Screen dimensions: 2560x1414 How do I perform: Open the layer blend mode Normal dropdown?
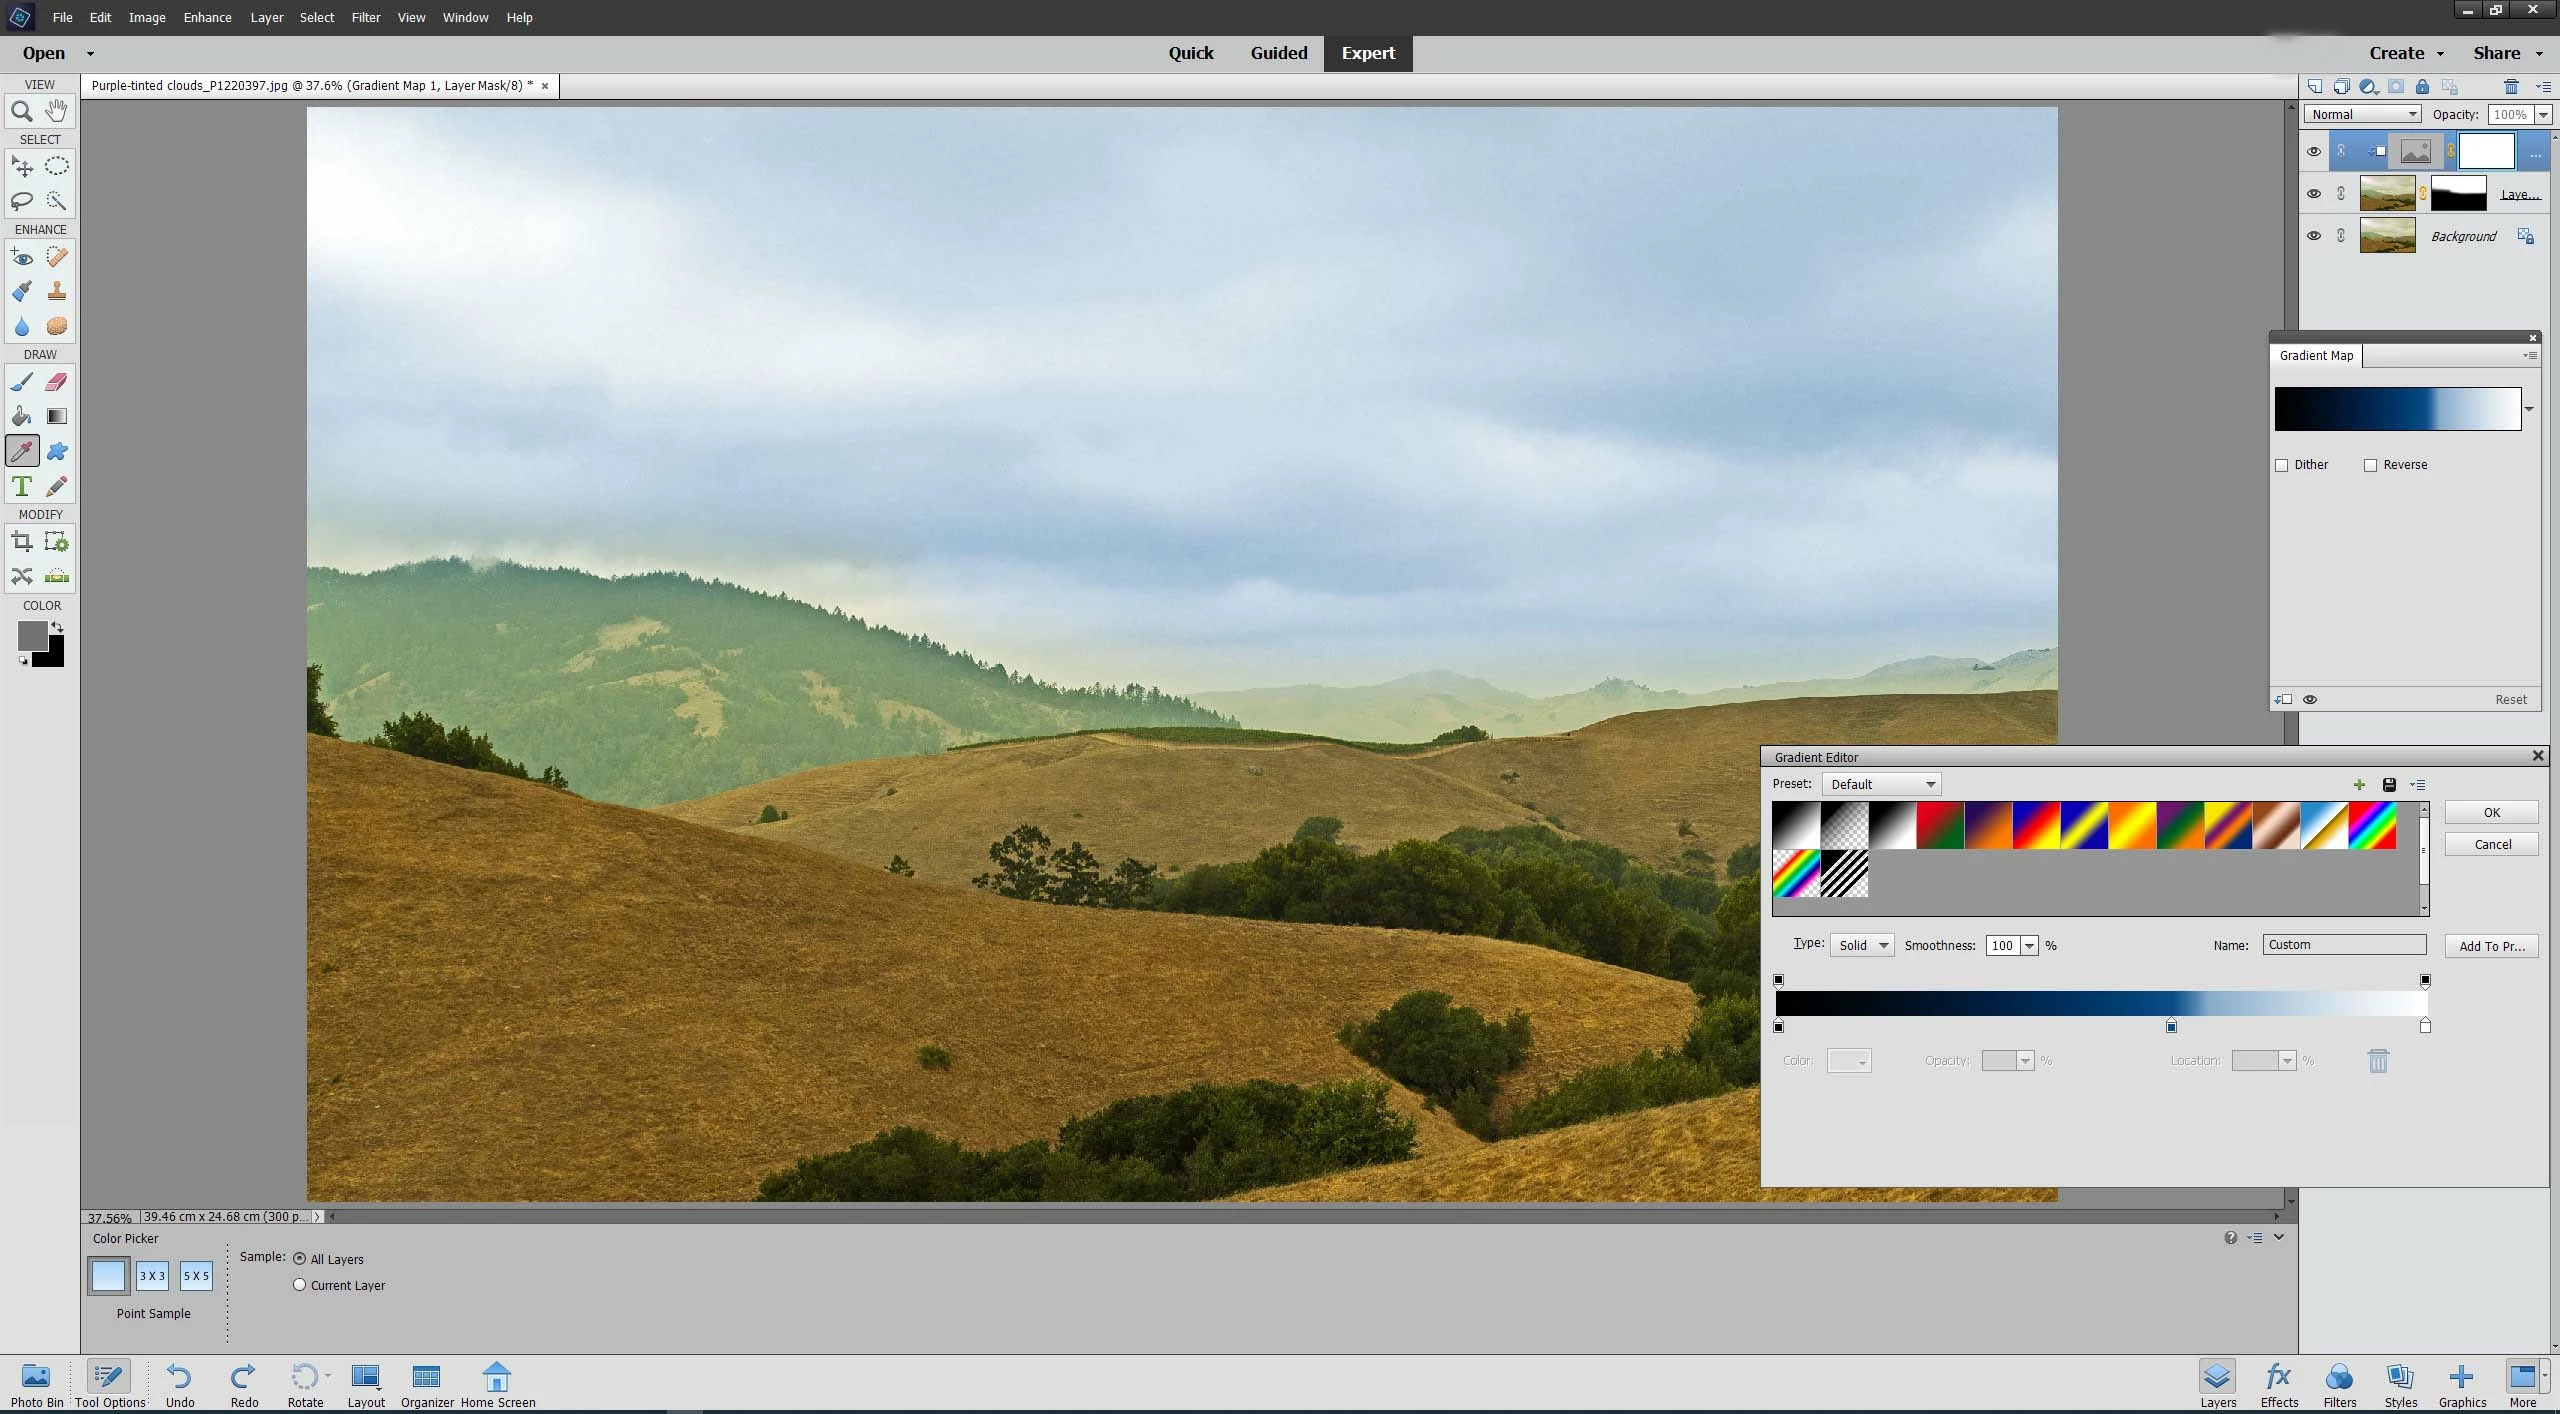tap(2362, 114)
